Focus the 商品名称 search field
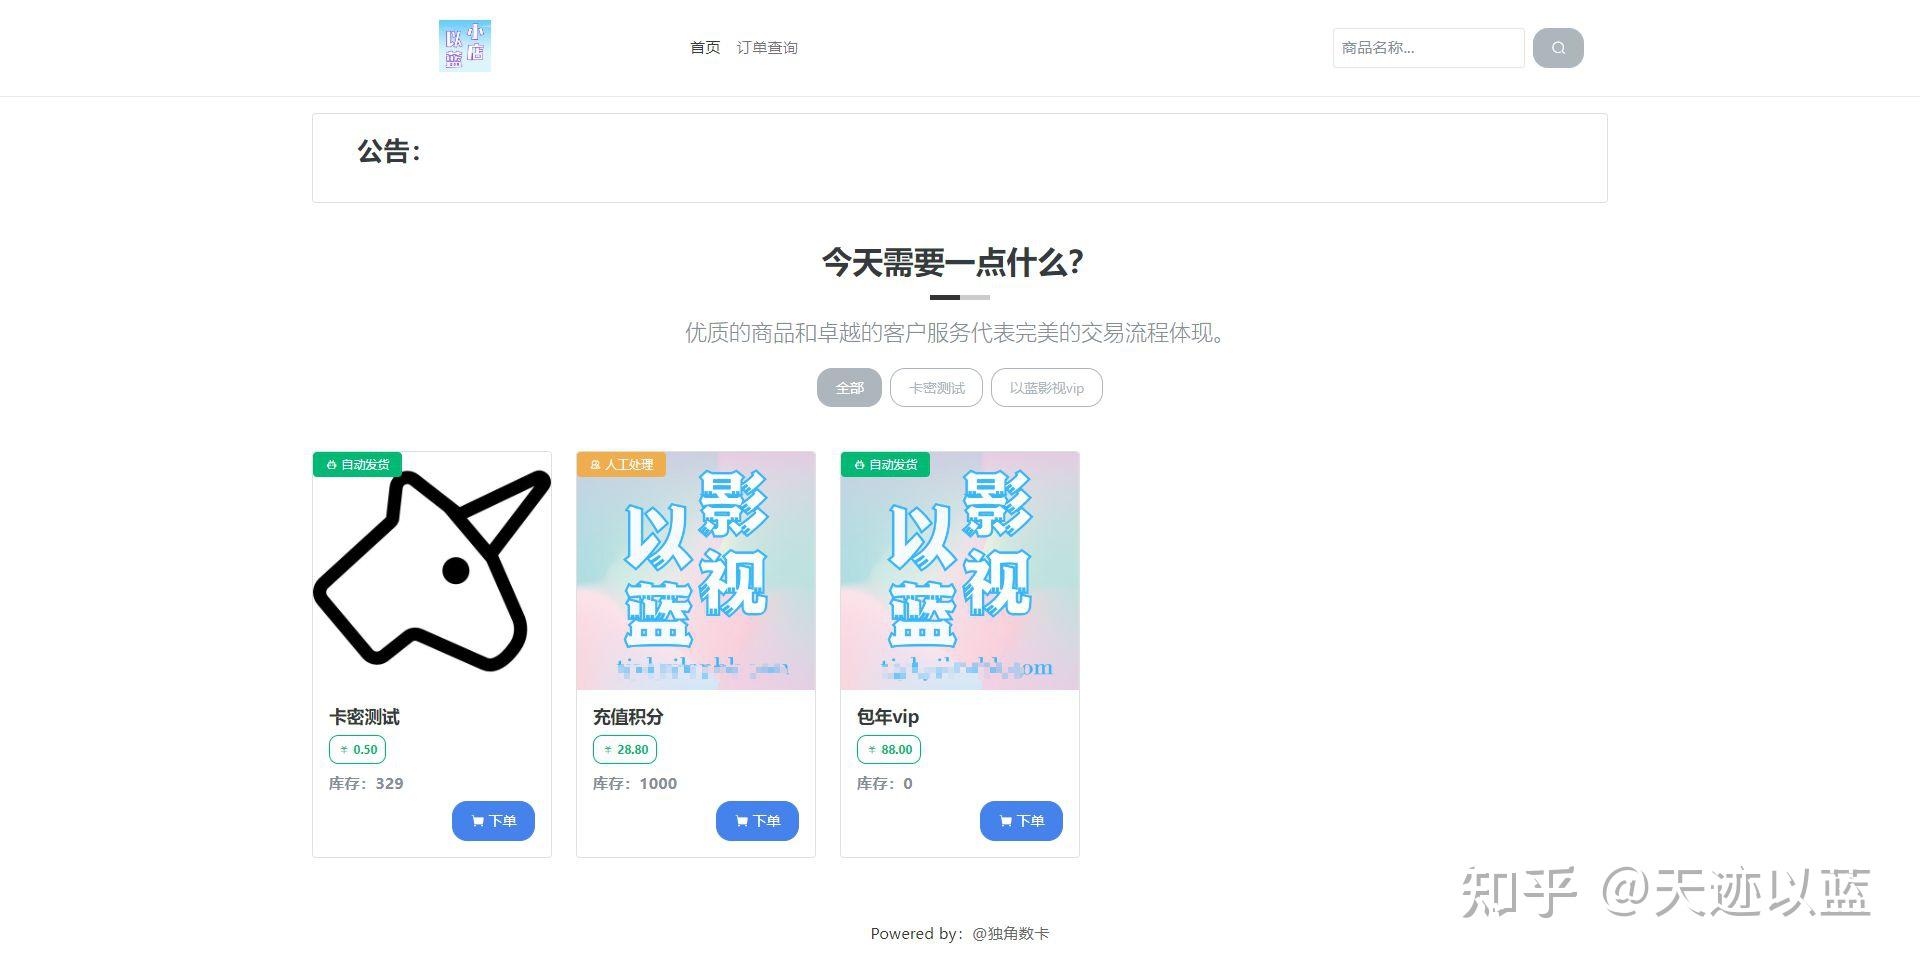The image size is (1920, 969). point(1428,48)
